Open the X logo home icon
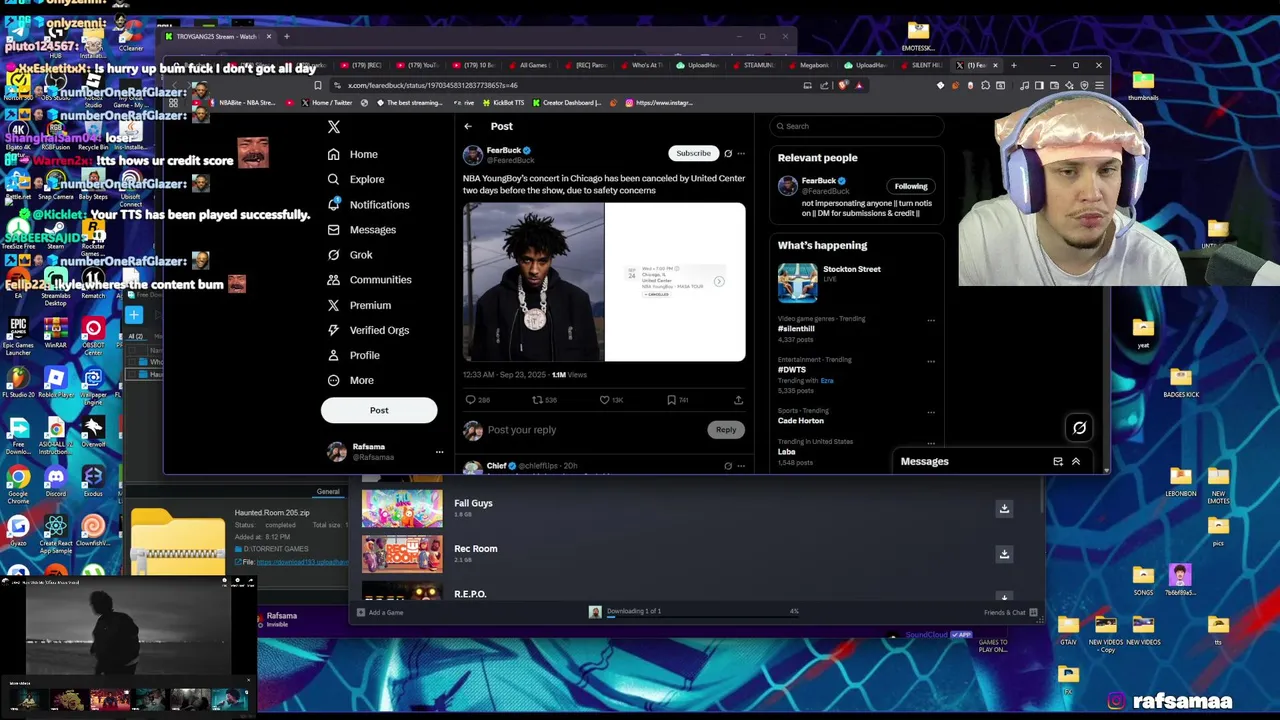The height and width of the screenshot is (720, 1280). pyautogui.click(x=334, y=127)
